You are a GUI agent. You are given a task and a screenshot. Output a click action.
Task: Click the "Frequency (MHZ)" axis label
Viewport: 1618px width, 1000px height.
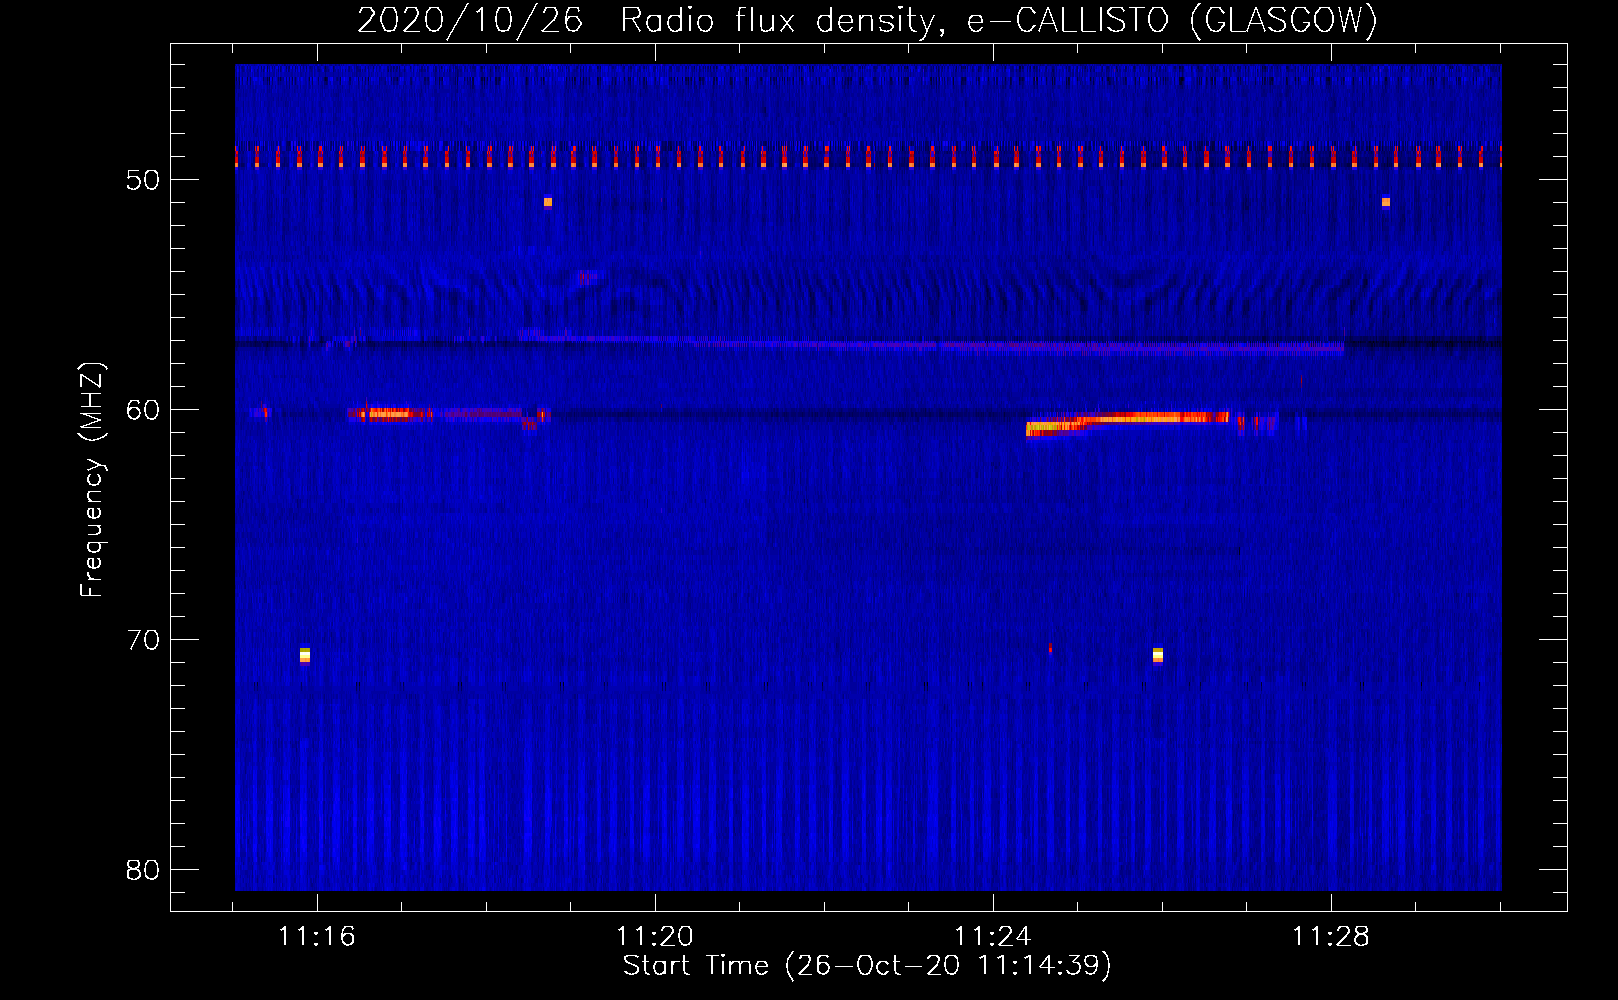(92, 479)
